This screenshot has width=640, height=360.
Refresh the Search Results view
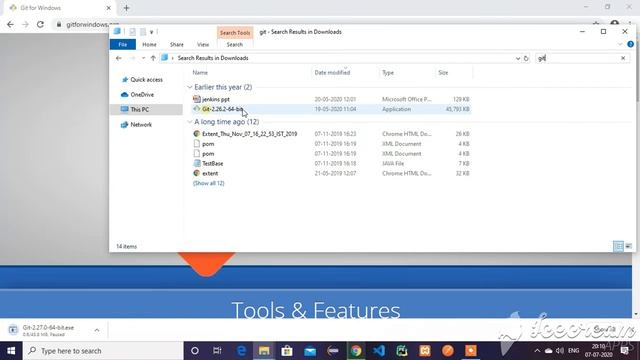tap(526, 58)
